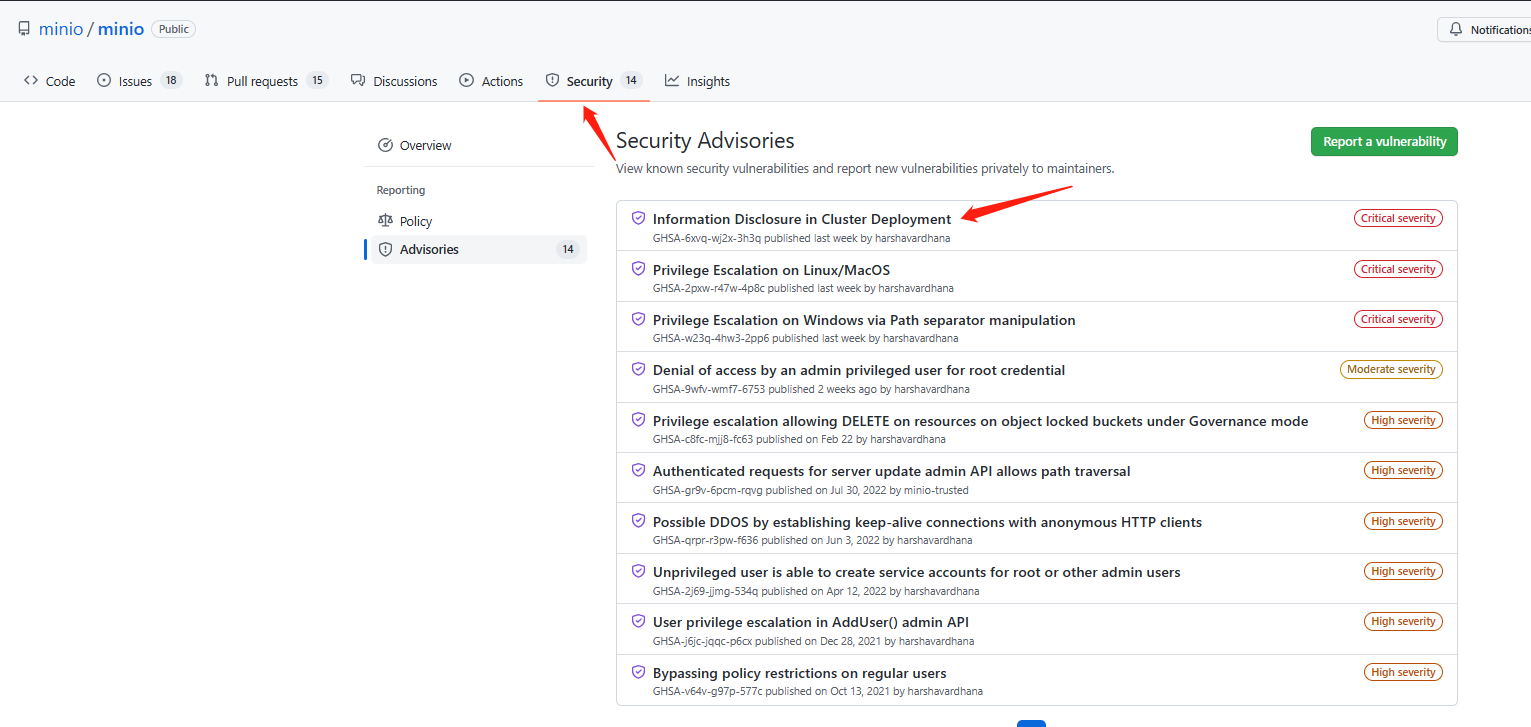Click shield icon beside Possible DDOS advisory

[638, 521]
